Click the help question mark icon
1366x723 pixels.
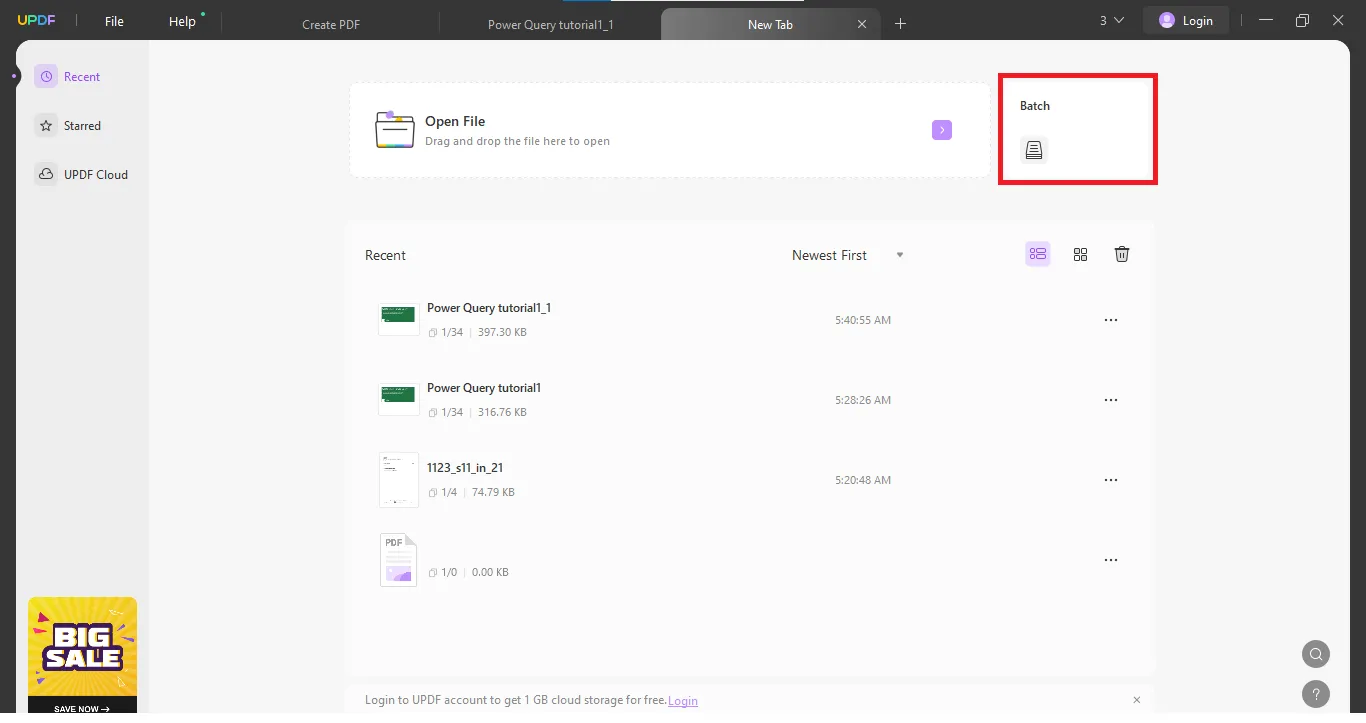[1316, 693]
